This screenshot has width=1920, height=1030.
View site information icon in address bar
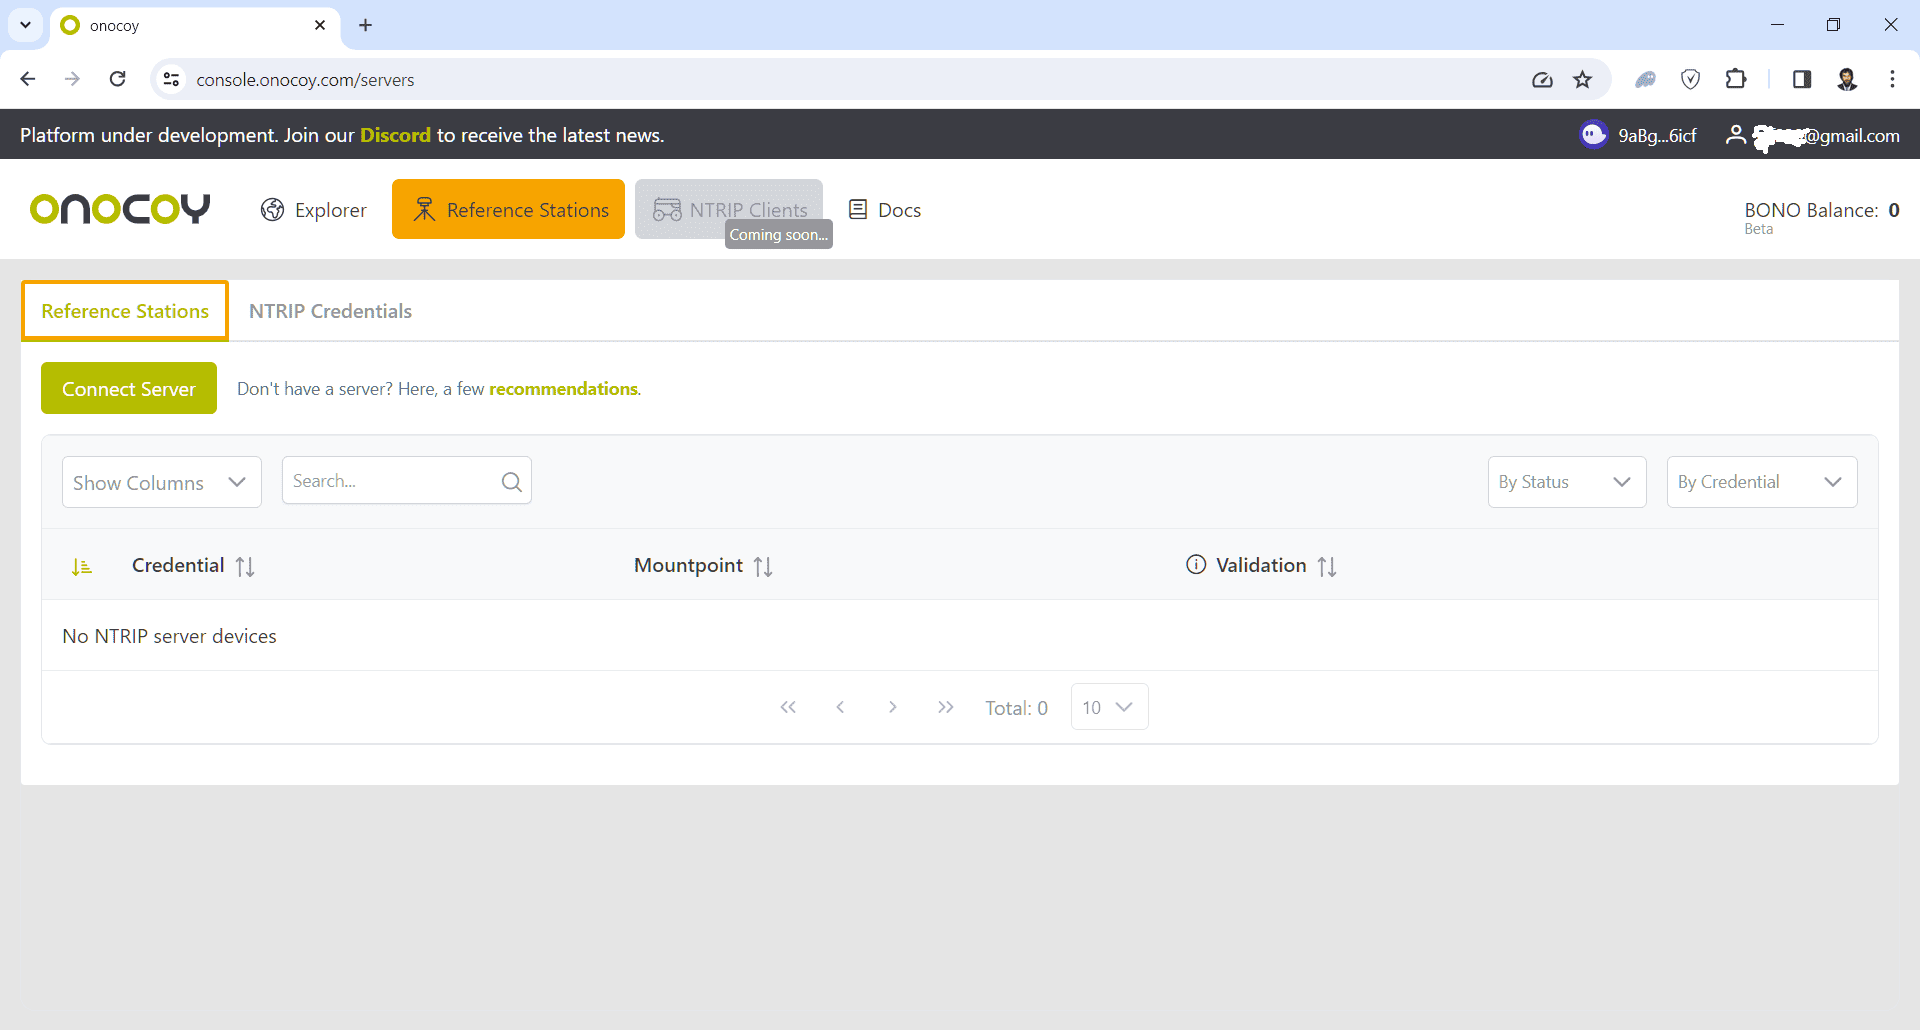click(172, 79)
